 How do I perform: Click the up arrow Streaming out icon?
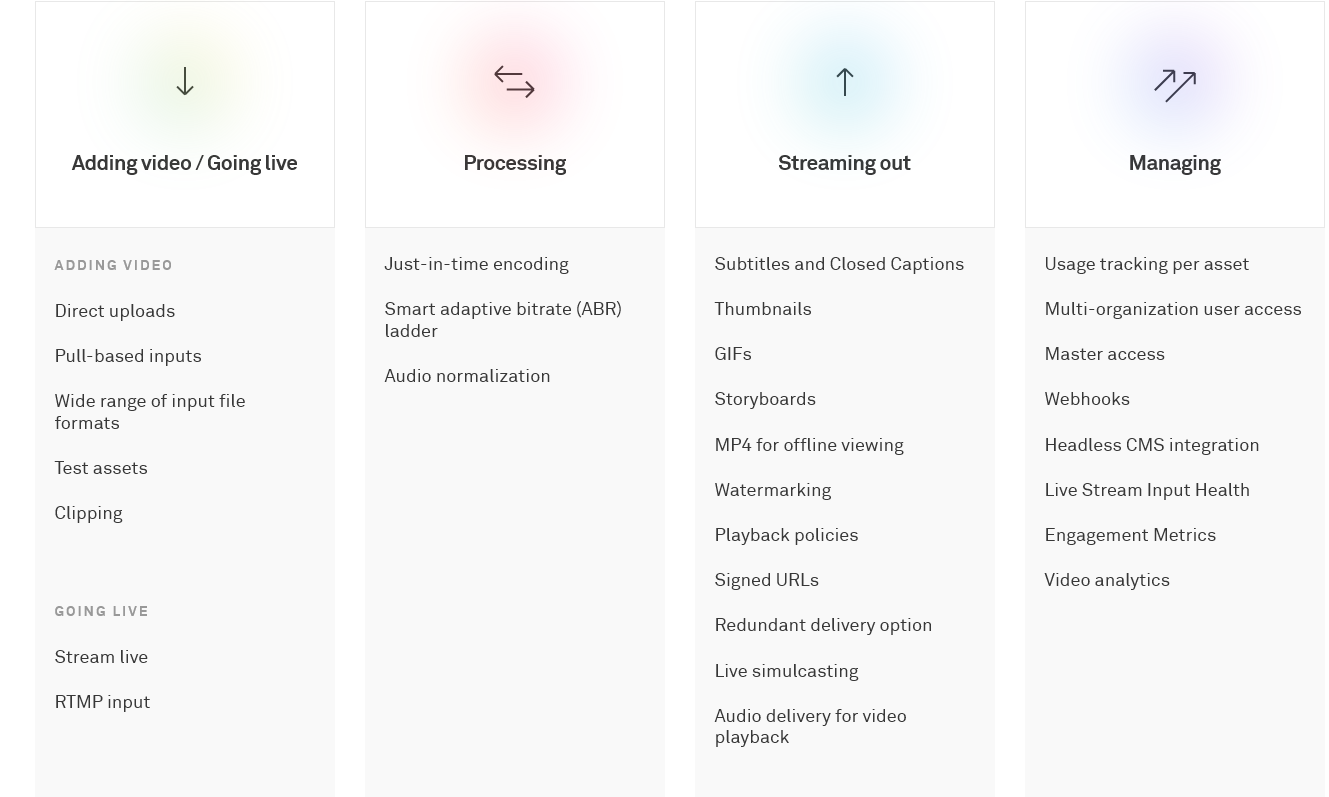coord(844,81)
